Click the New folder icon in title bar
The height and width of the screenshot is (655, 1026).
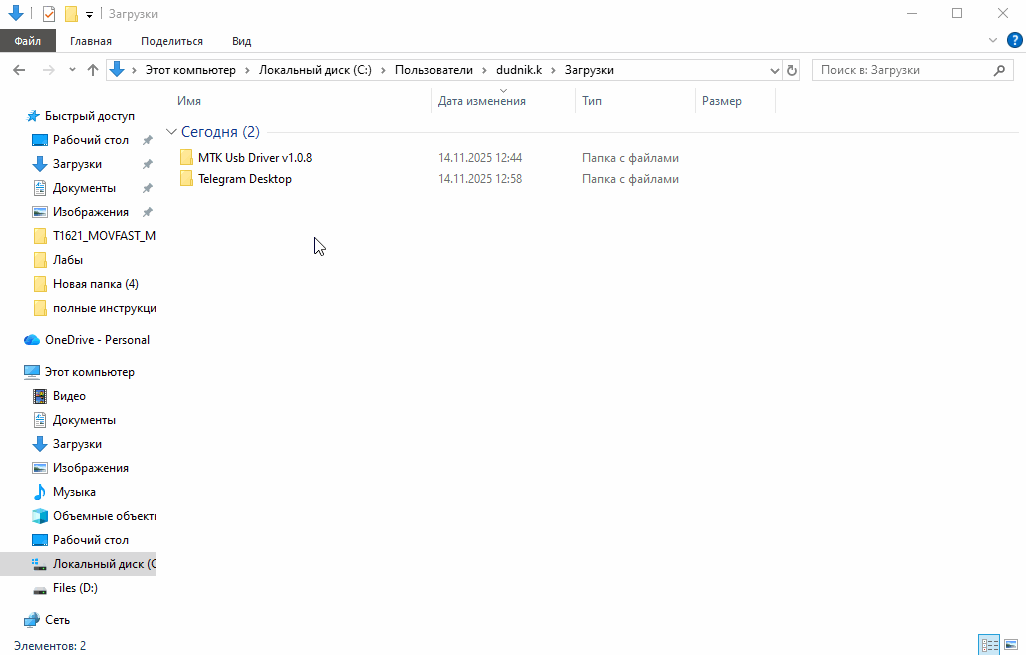pyautogui.click(x=71, y=14)
